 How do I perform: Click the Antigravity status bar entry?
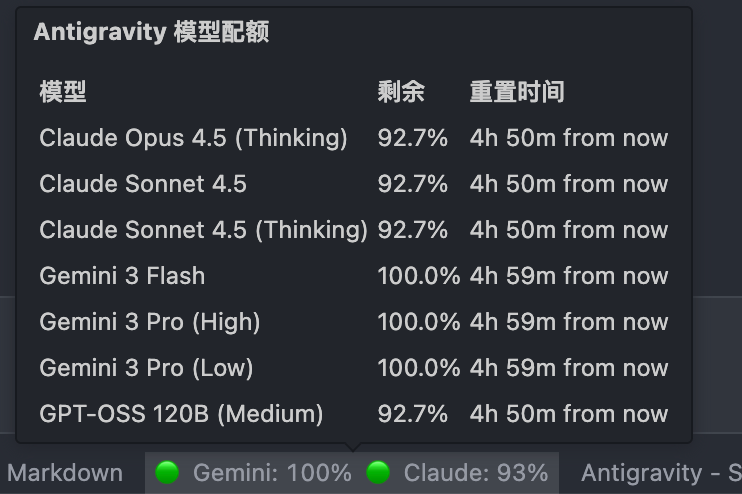coord(661,473)
